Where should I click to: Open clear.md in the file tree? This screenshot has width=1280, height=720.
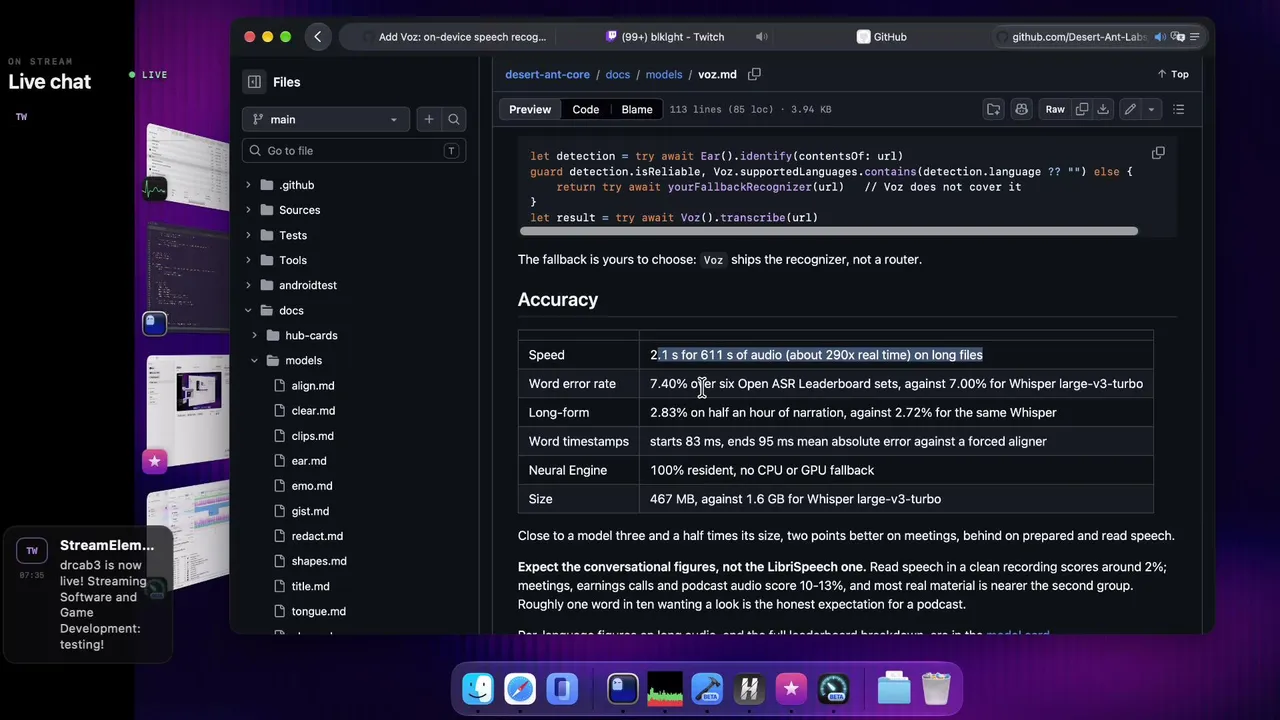[x=313, y=411]
